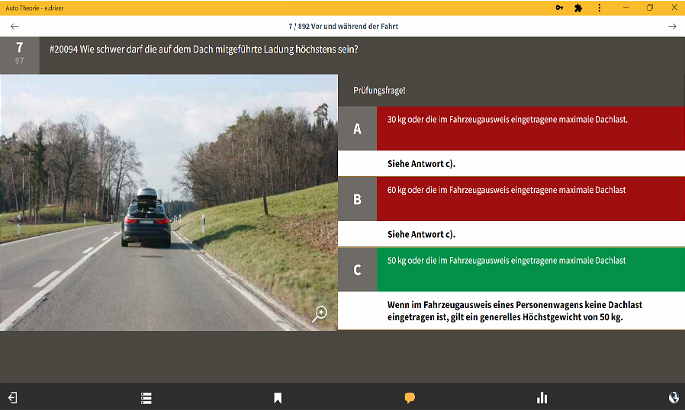Click the question number 7 box
Viewport: 685px width, 411px height.
(19, 55)
